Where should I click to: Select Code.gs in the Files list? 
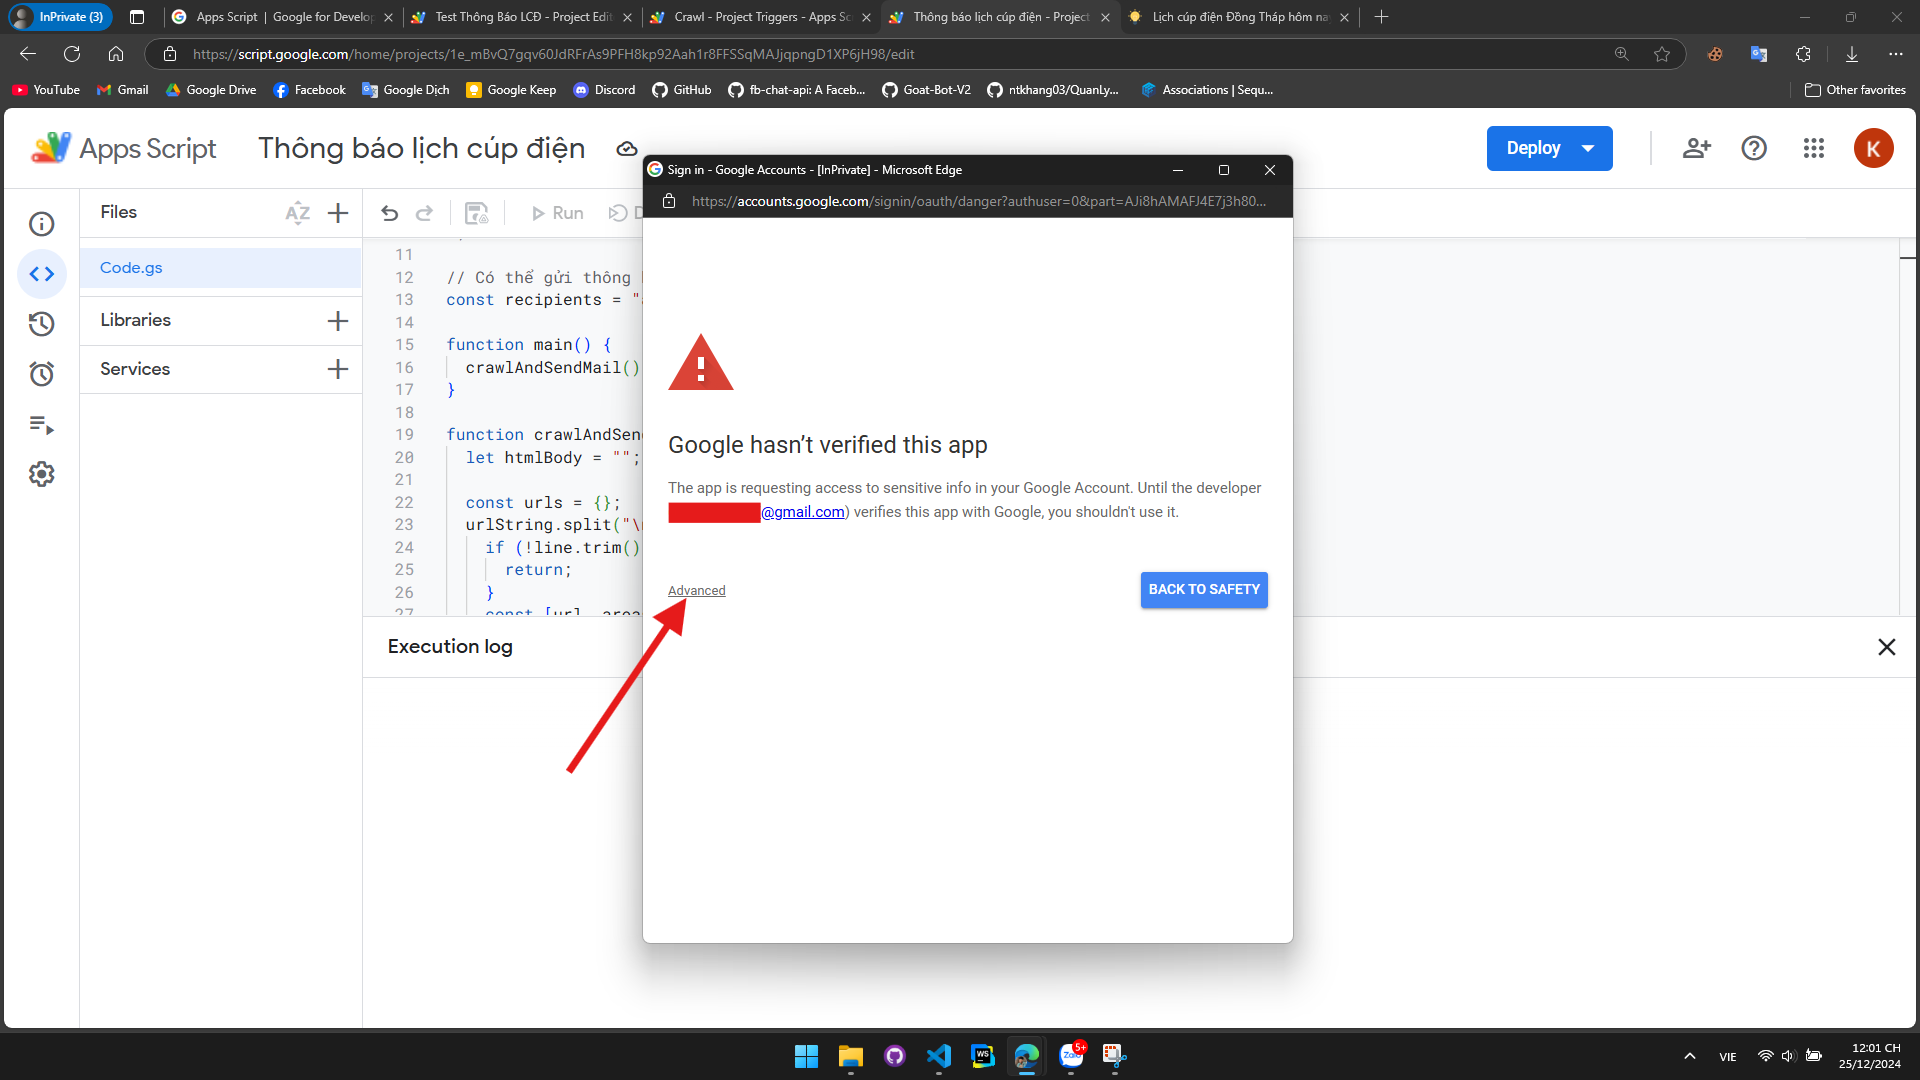pos(131,268)
